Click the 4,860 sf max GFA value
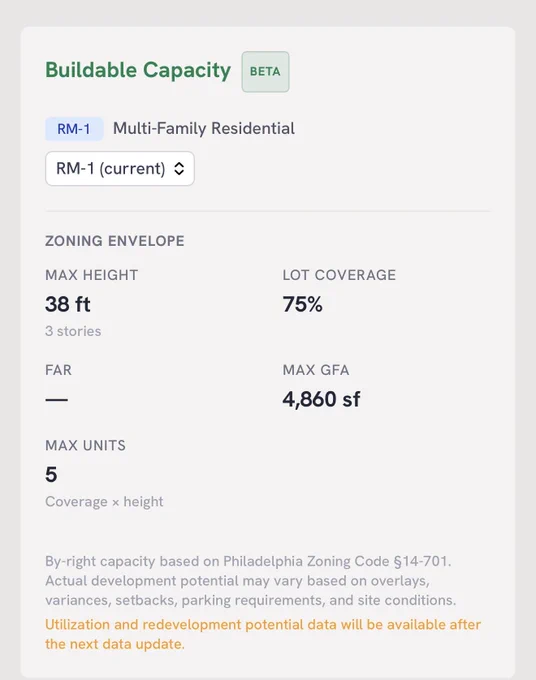The height and width of the screenshot is (680, 536). coord(321,399)
